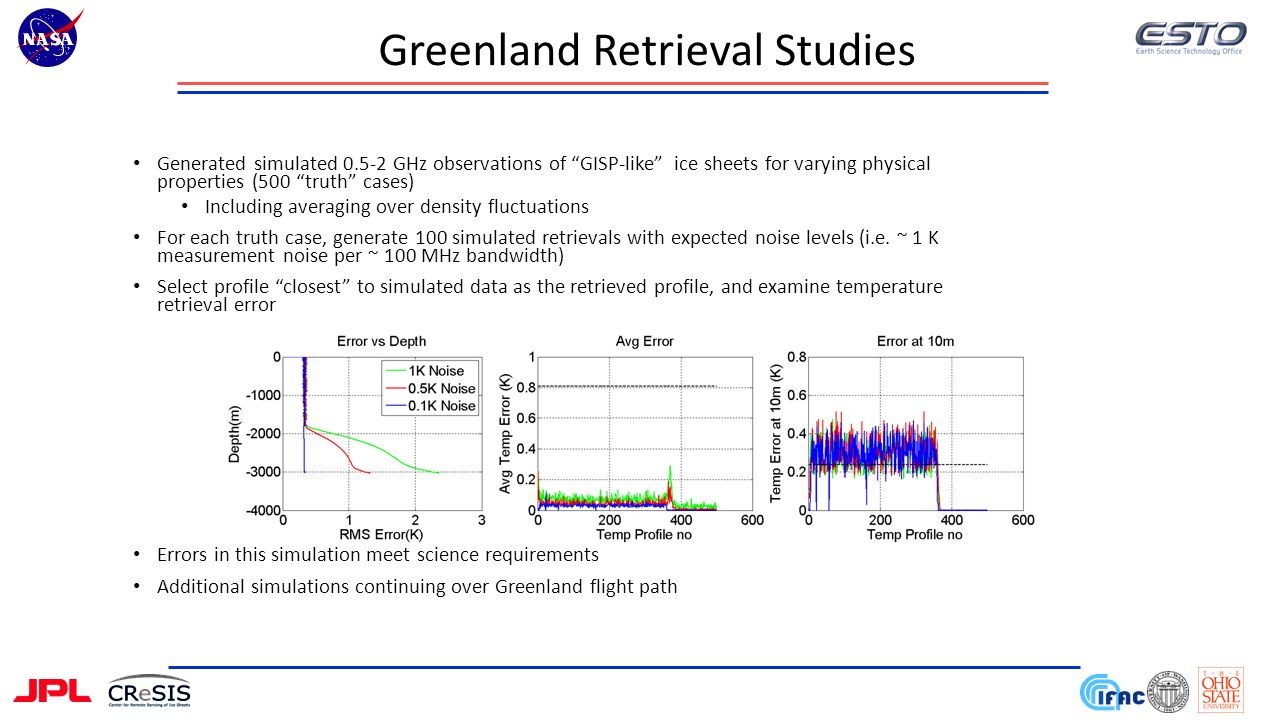Click the Avg Error chart
Image resolution: width=1280 pixels, height=720 pixels.
[630, 438]
